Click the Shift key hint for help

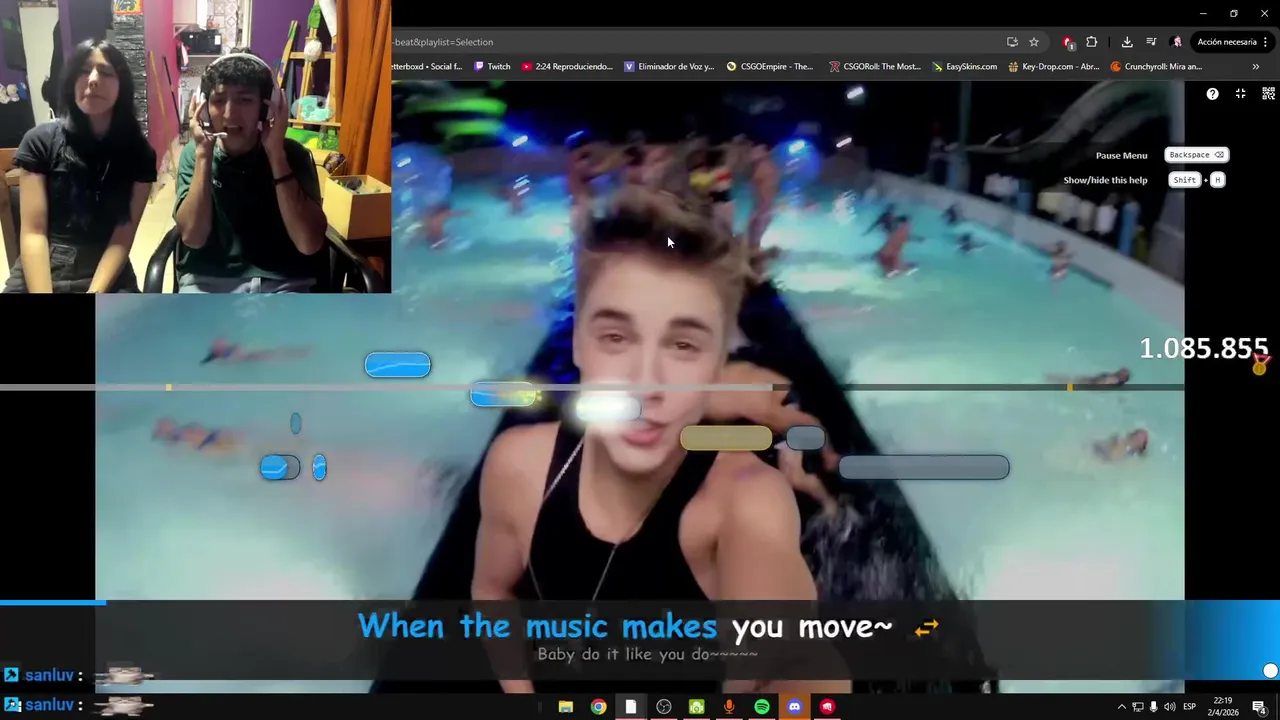(x=1184, y=180)
